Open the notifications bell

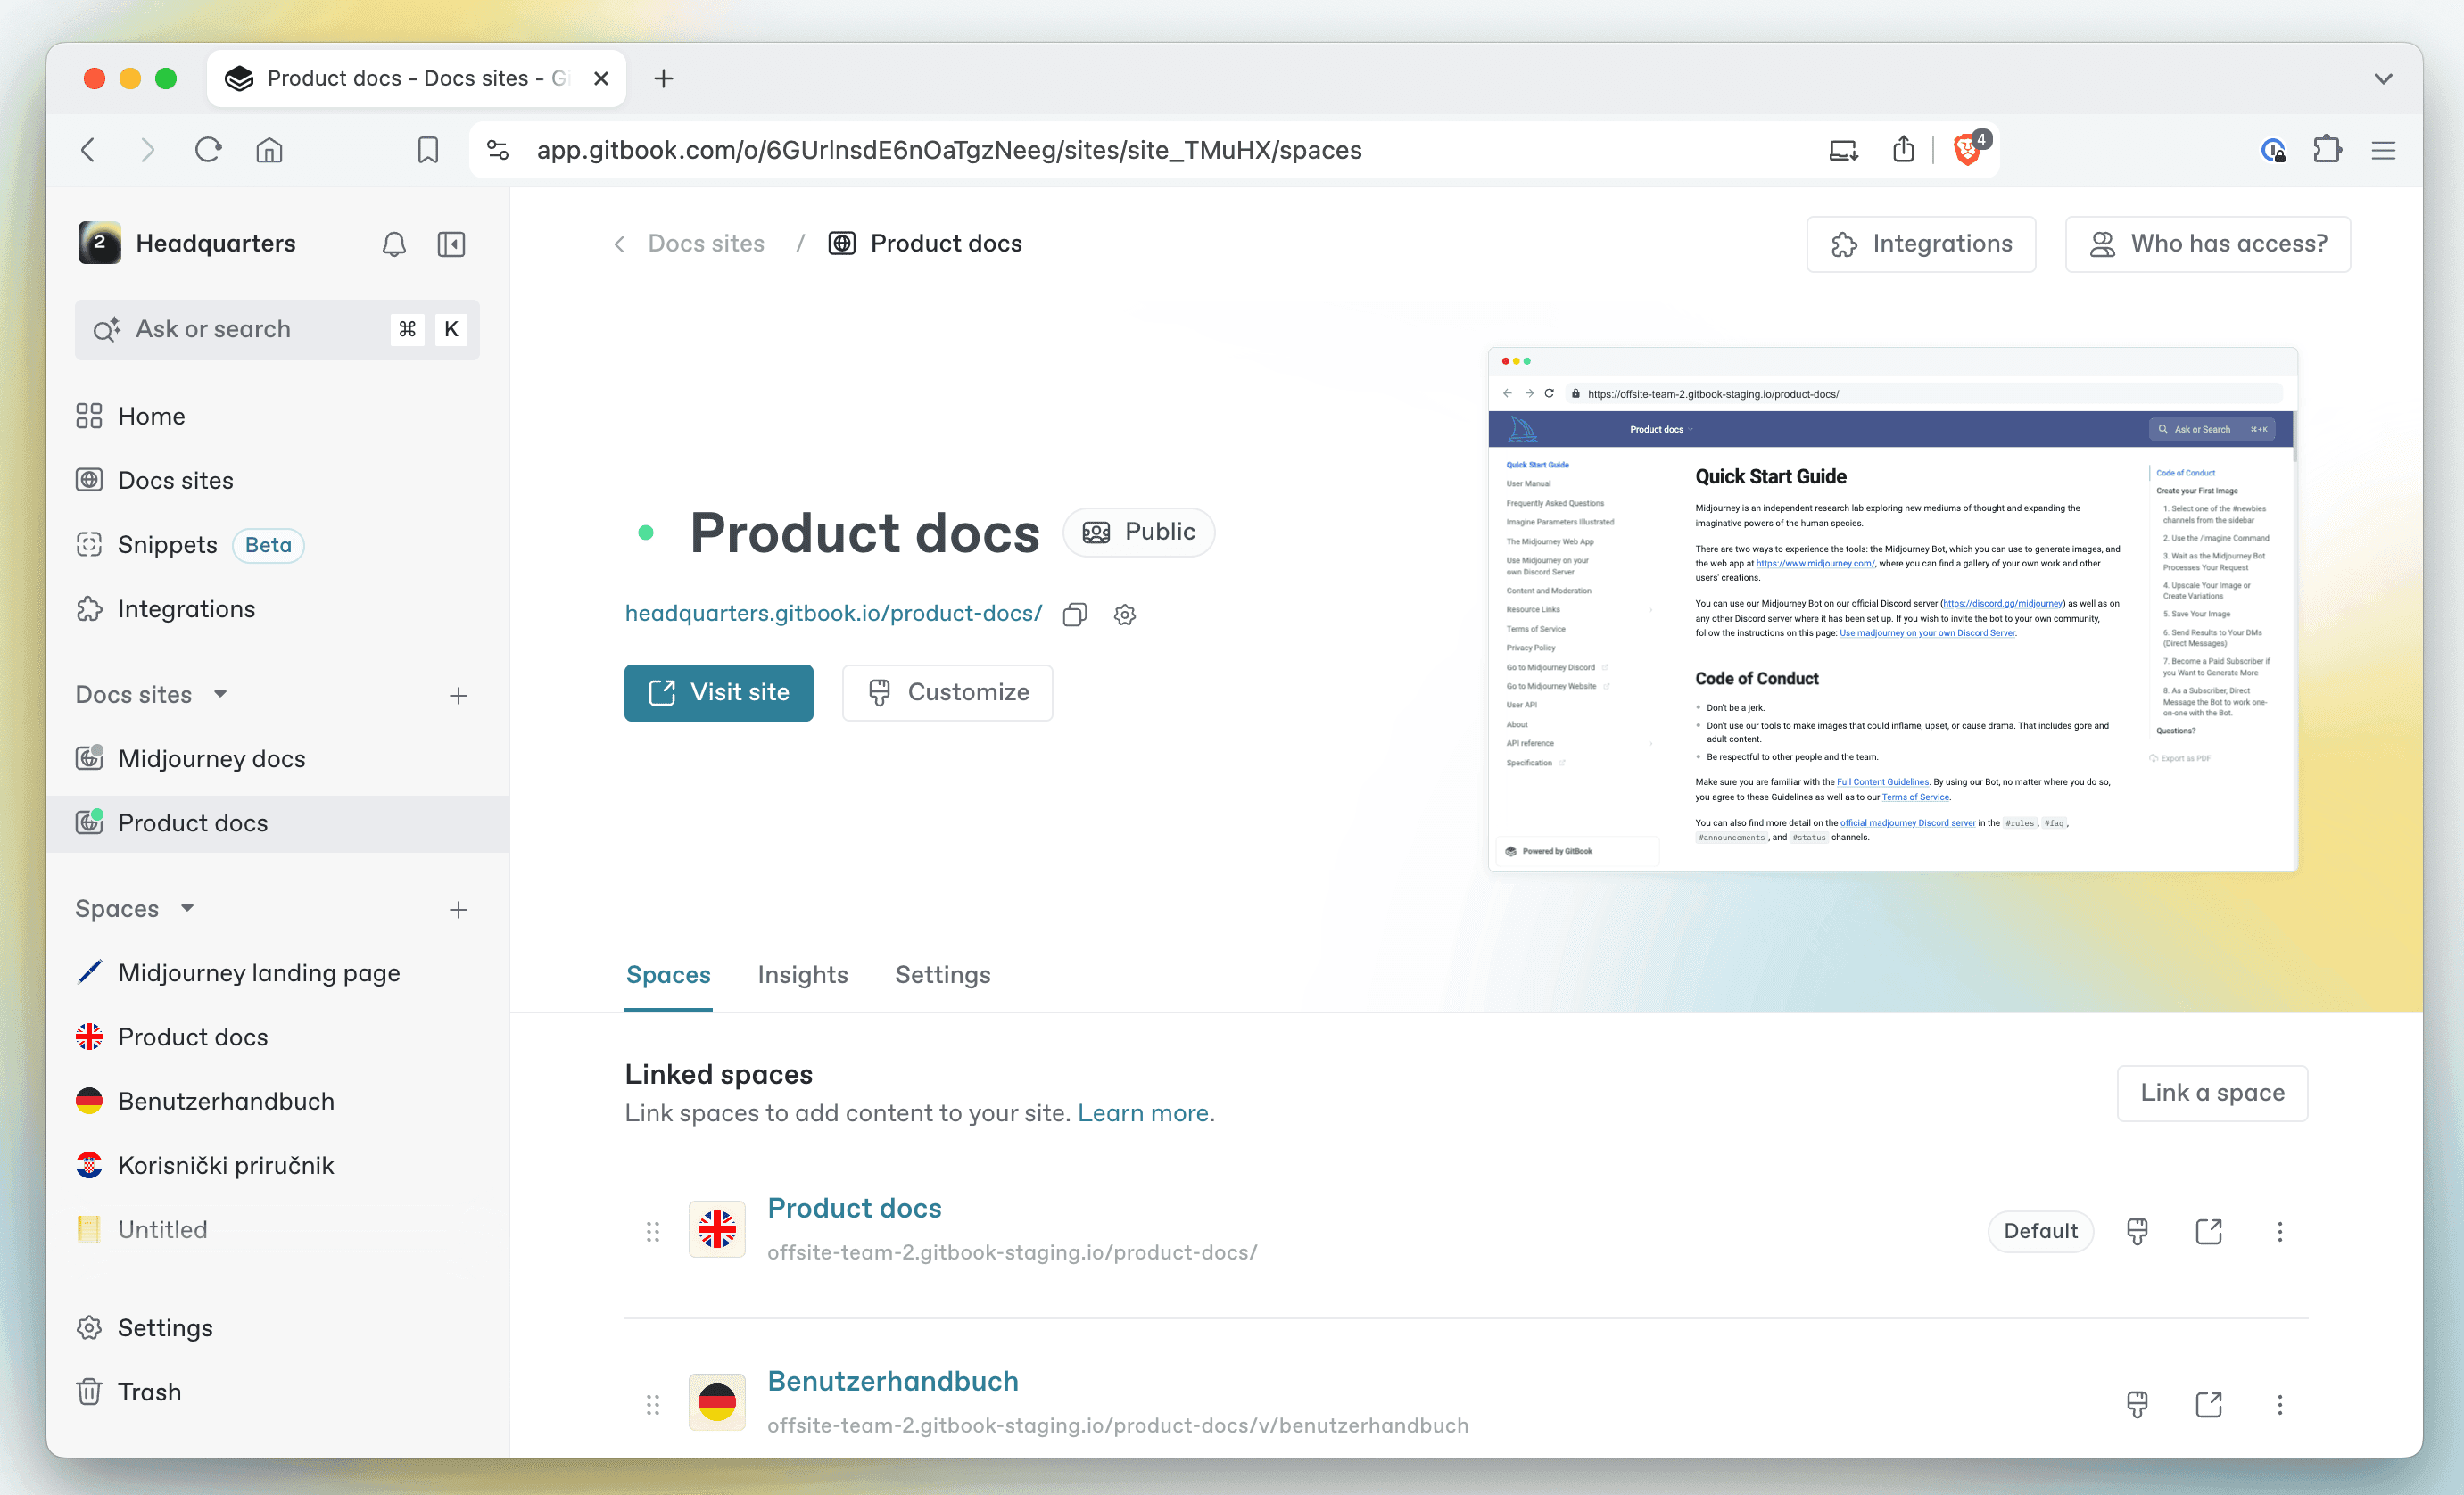tap(394, 244)
